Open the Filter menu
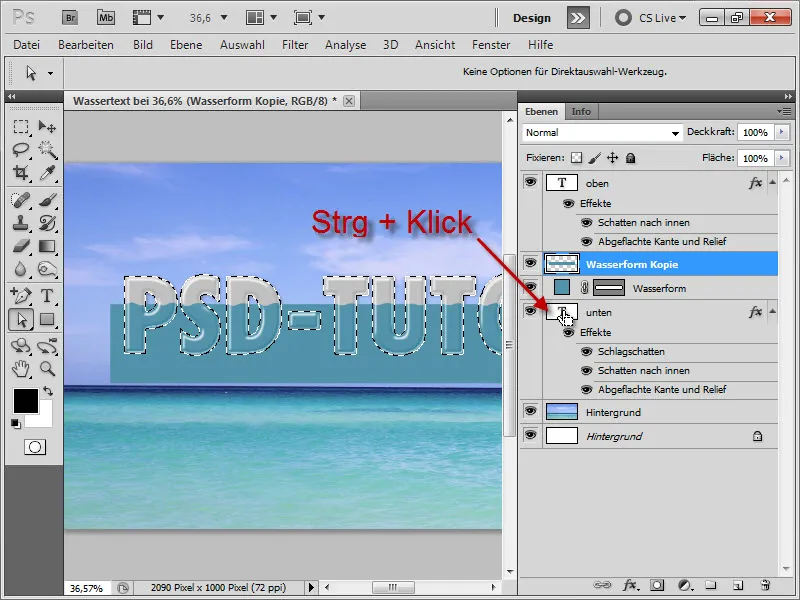 [x=295, y=45]
